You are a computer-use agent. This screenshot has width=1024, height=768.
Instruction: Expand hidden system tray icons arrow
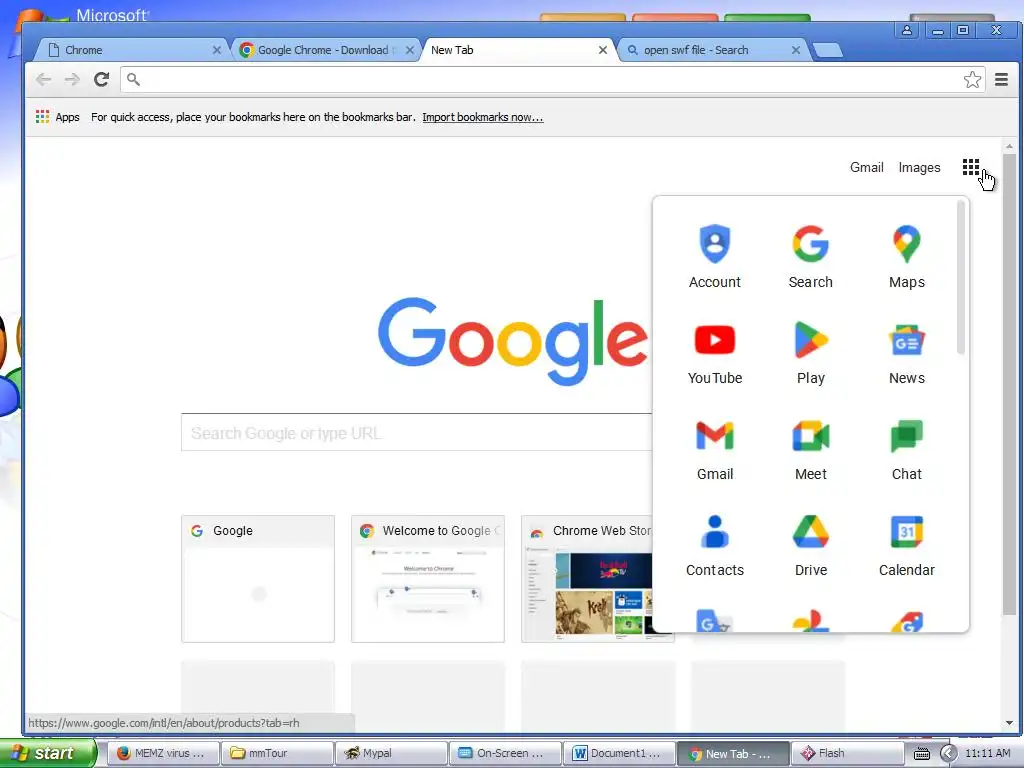tap(948, 754)
